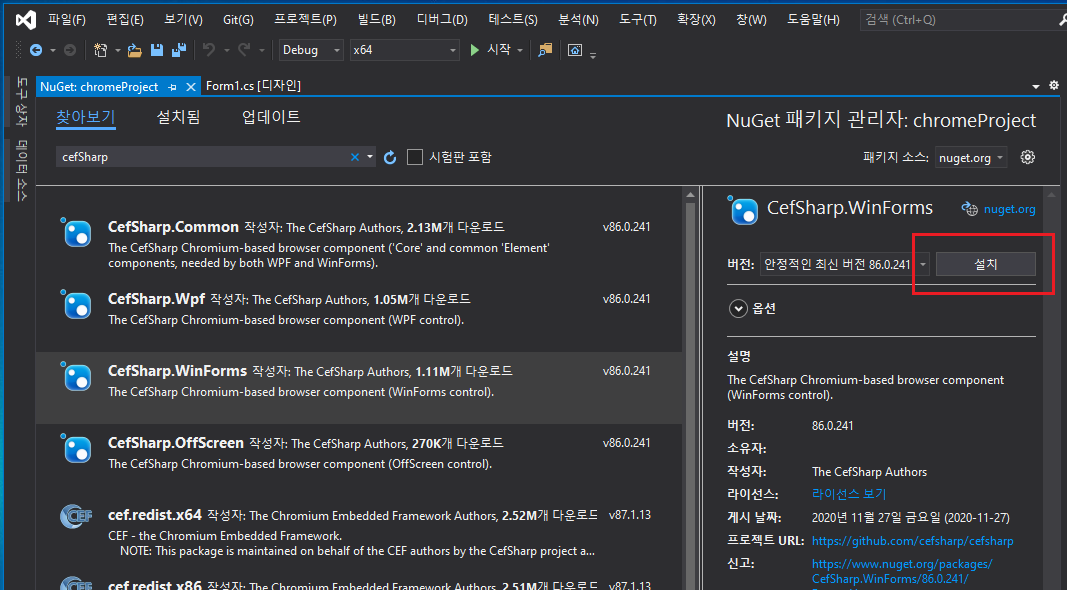
Task: Open the 파일(F) menu
Action: point(67,20)
